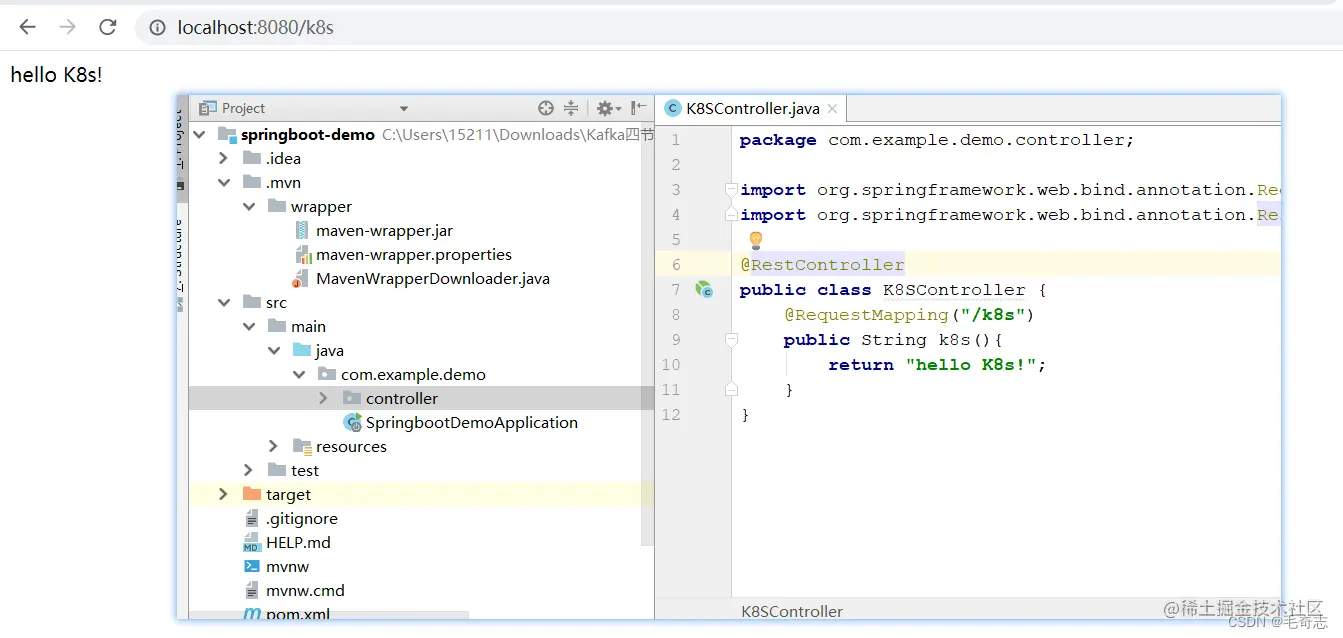Image resolution: width=1343 pixels, height=638 pixels.
Task: Switch to the K8SController.java editor tab
Action: 753,109
